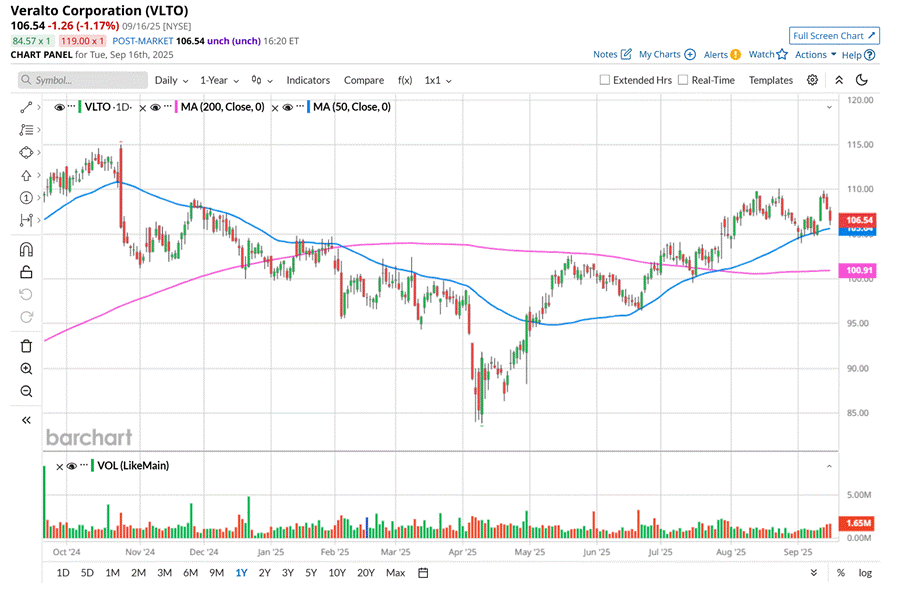The height and width of the screenshot is (589, 902).
Task: Select the arrow annotation tool
Action: 26,175
